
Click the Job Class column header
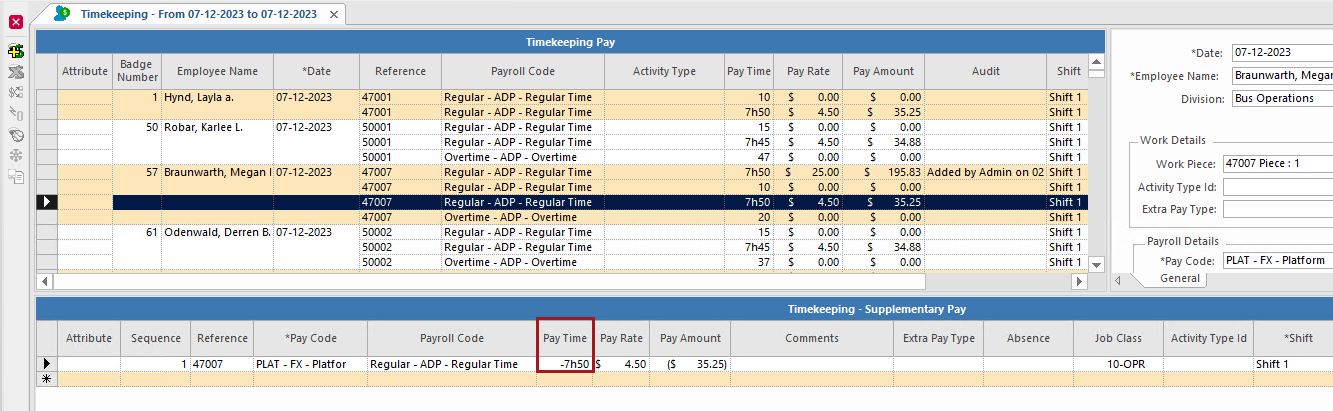[x=1118, y=338]
